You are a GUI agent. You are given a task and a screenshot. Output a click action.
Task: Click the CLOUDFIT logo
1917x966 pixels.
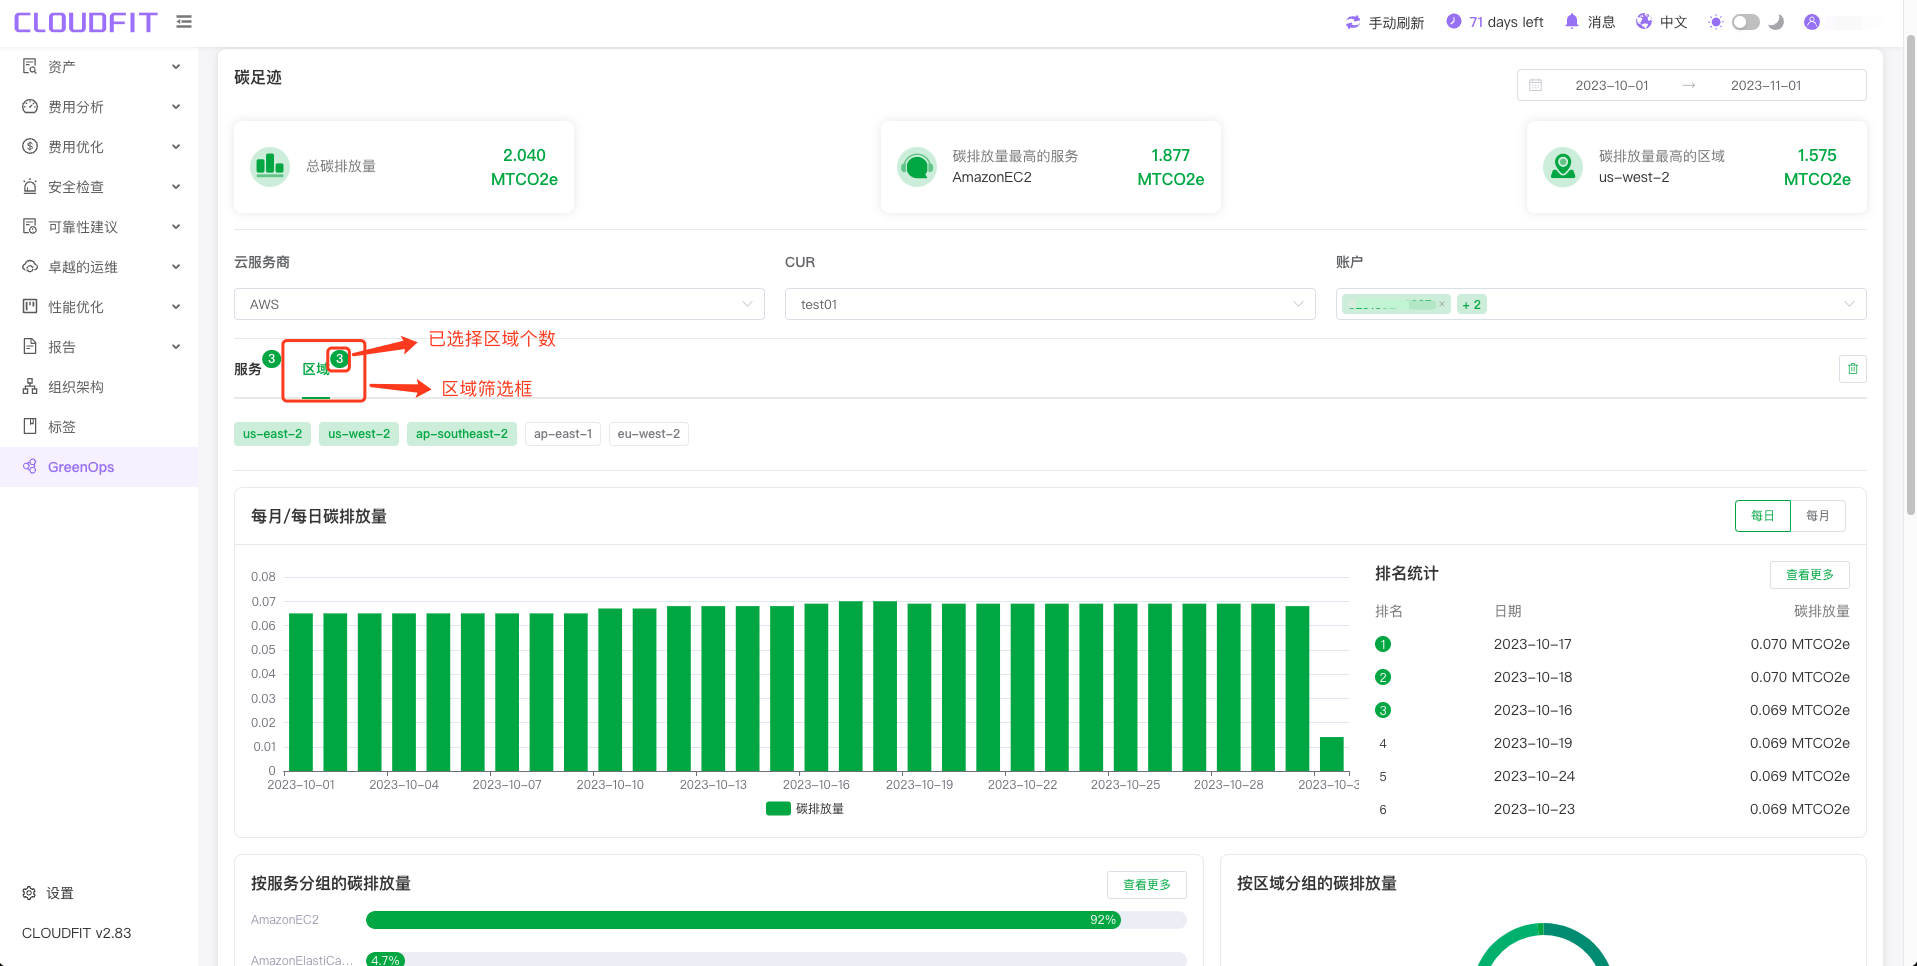(x=86, y=22)
